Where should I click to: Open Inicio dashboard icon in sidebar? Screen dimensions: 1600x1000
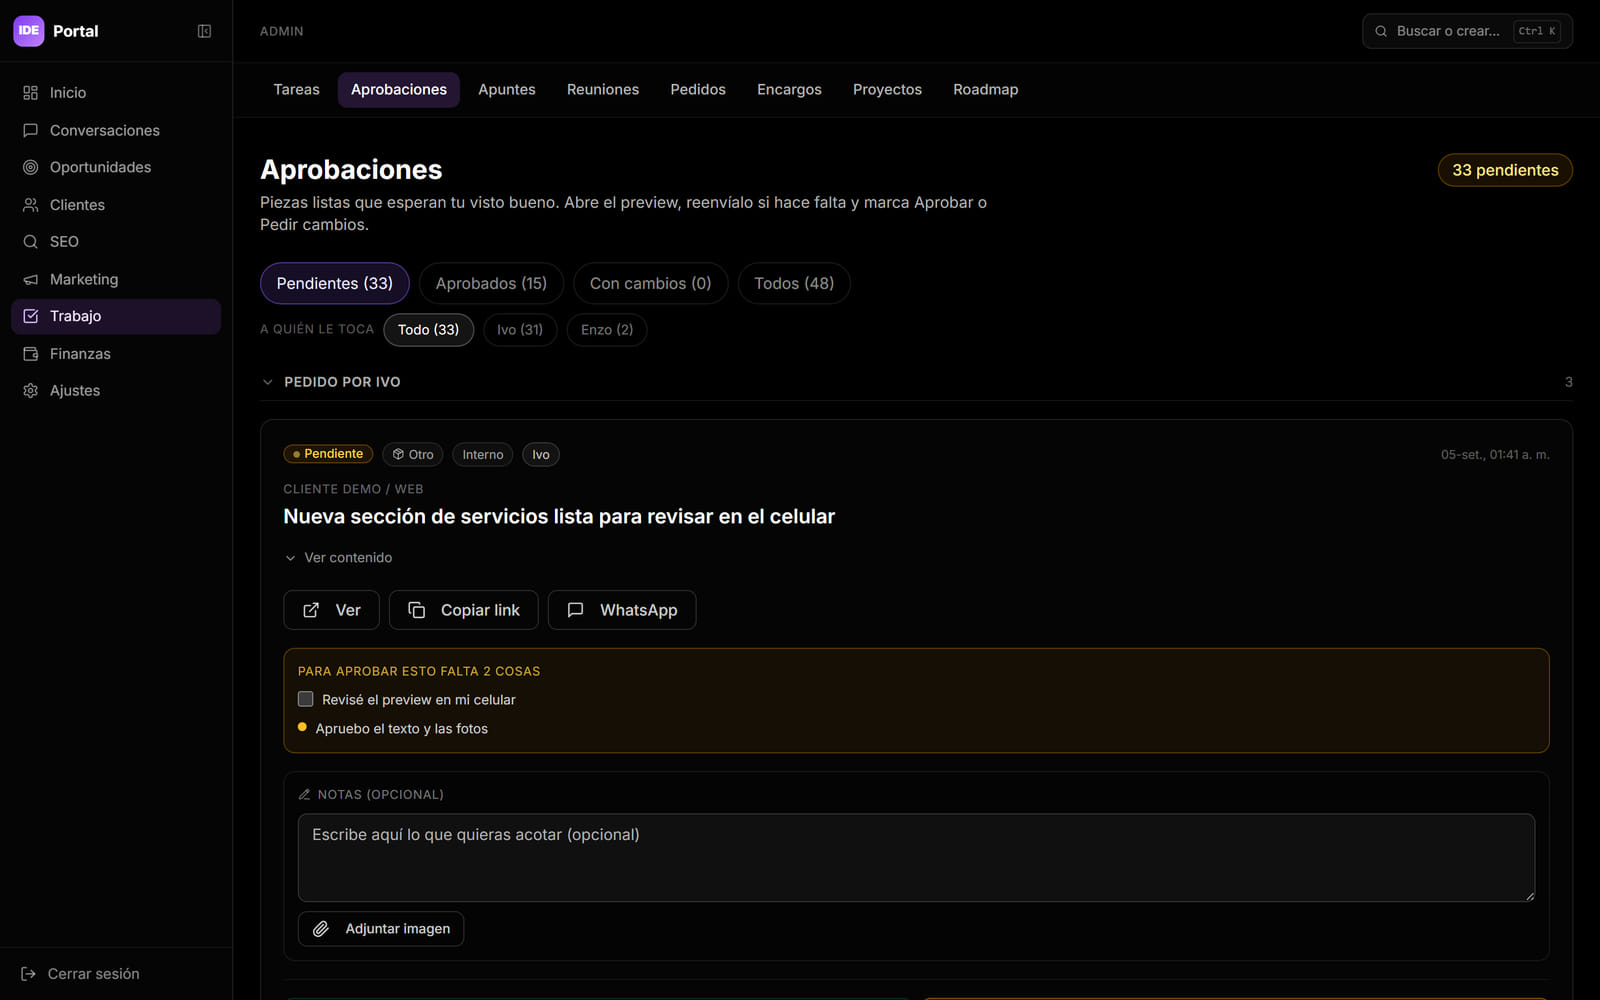(31, 93)
